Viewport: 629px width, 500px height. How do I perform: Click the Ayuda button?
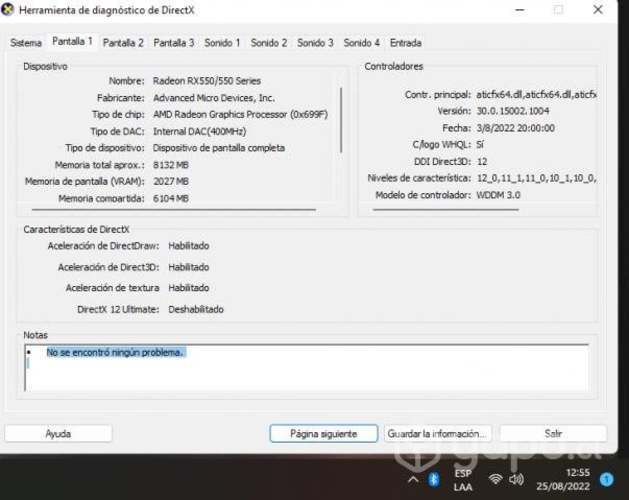click(58, 433)
